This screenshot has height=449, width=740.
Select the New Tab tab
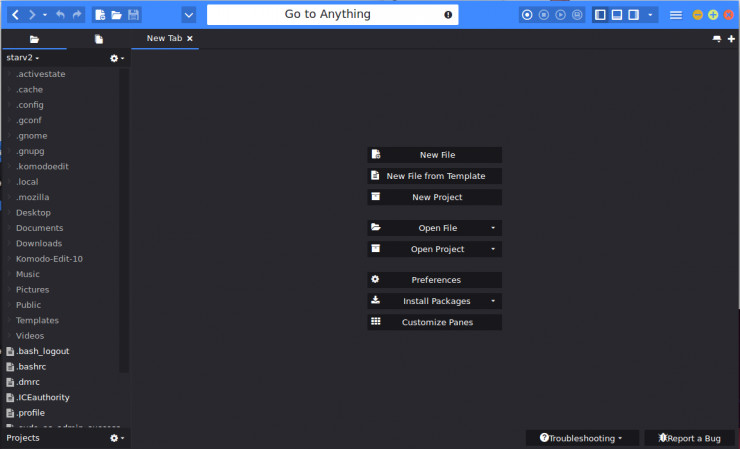(164, 39)
